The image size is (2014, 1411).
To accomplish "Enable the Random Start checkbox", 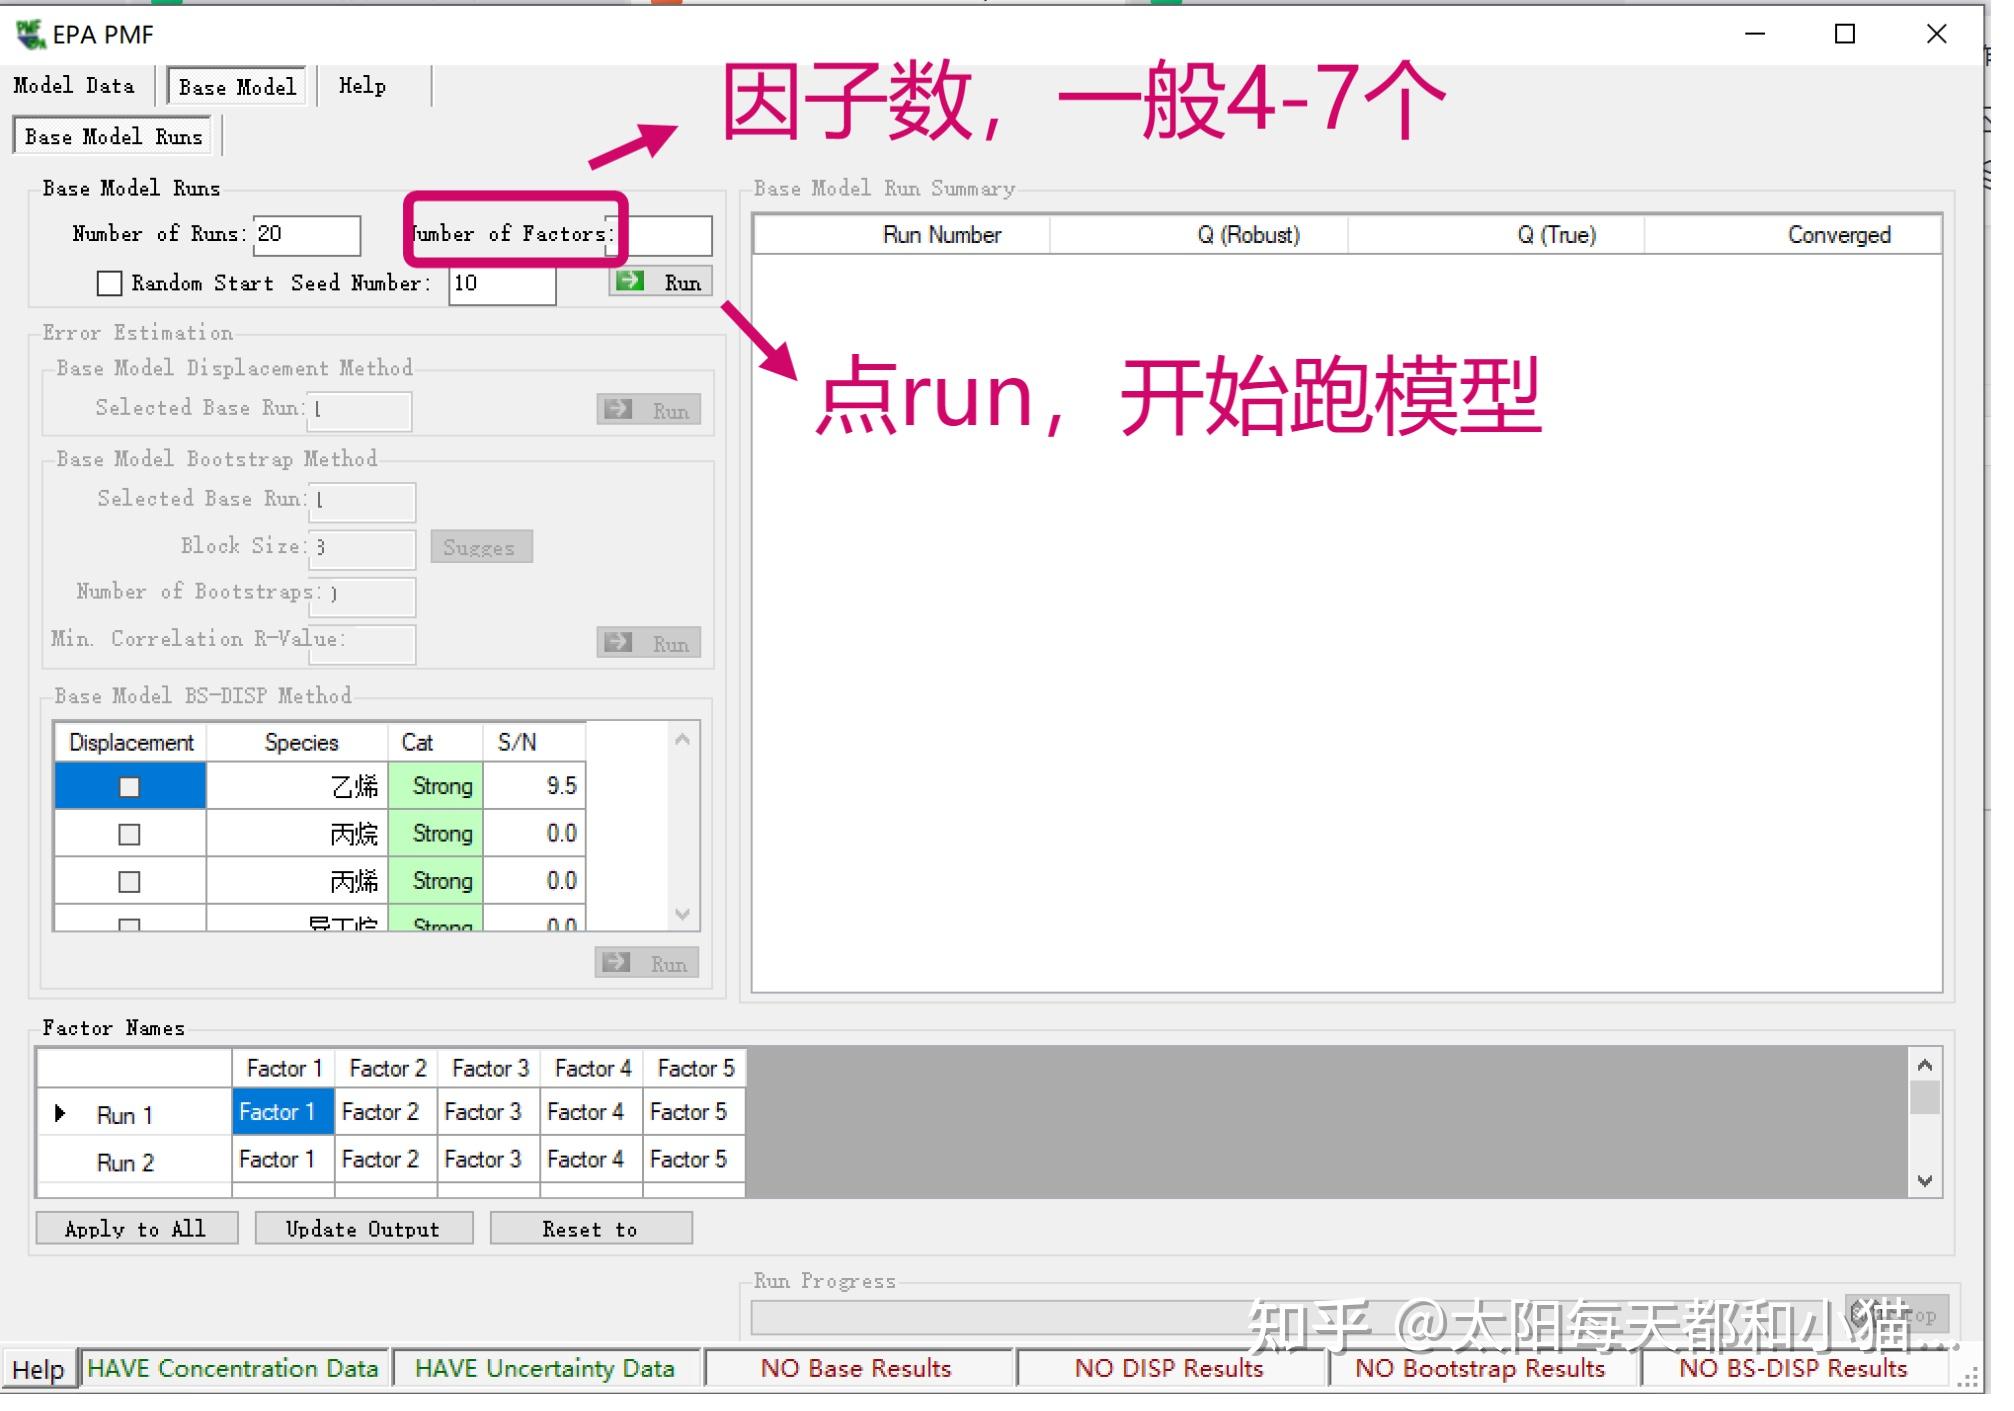I will point(109,284).
